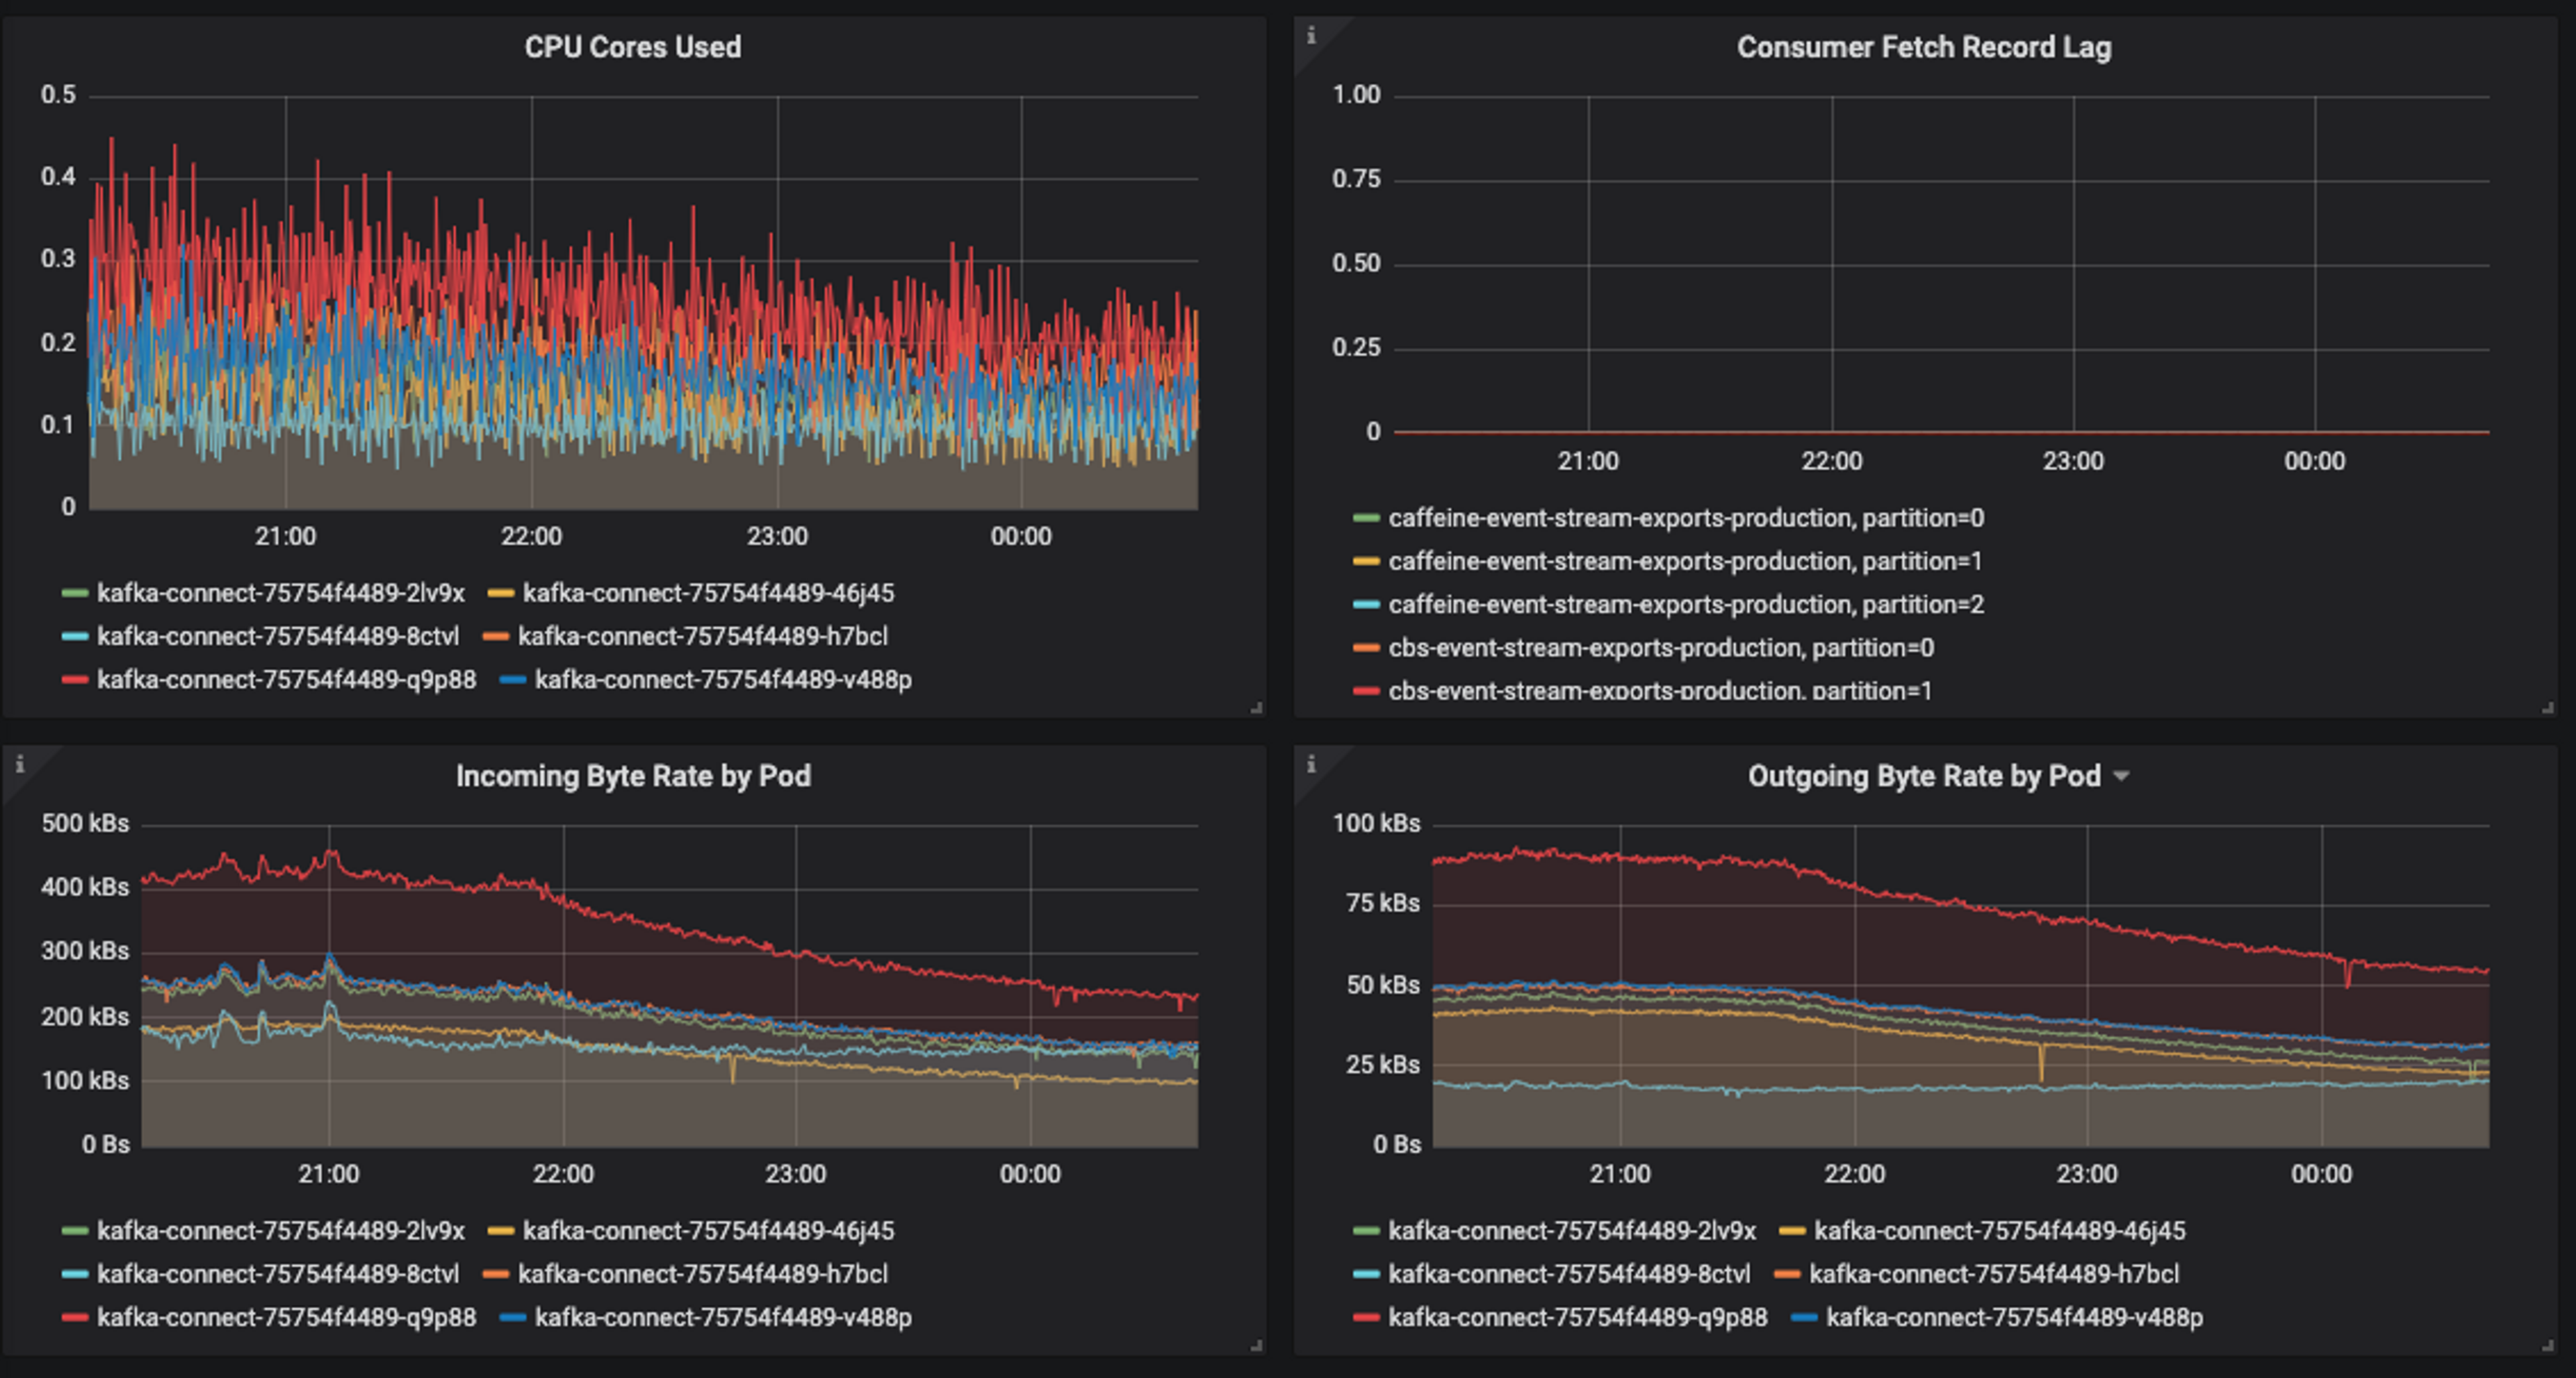This screenshot has width=2576, height=1378.
Task: Toggle cbs-event-stream partition=0 legend entry
Action: 1661,648
